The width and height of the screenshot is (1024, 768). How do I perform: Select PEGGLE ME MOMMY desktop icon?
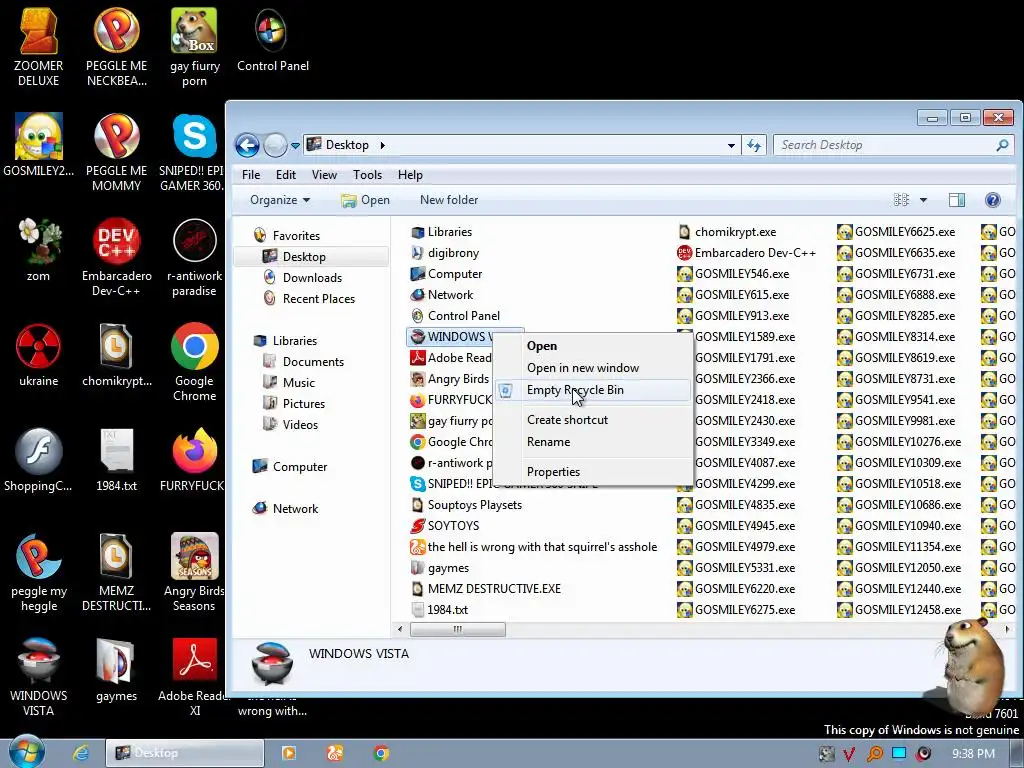pos(116,152)
